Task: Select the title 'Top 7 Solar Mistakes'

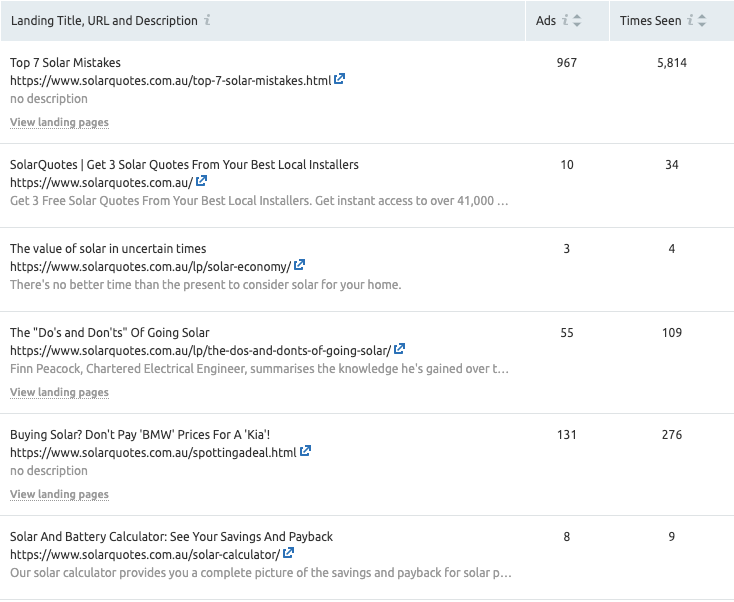Action: click(x=65, y=63)
